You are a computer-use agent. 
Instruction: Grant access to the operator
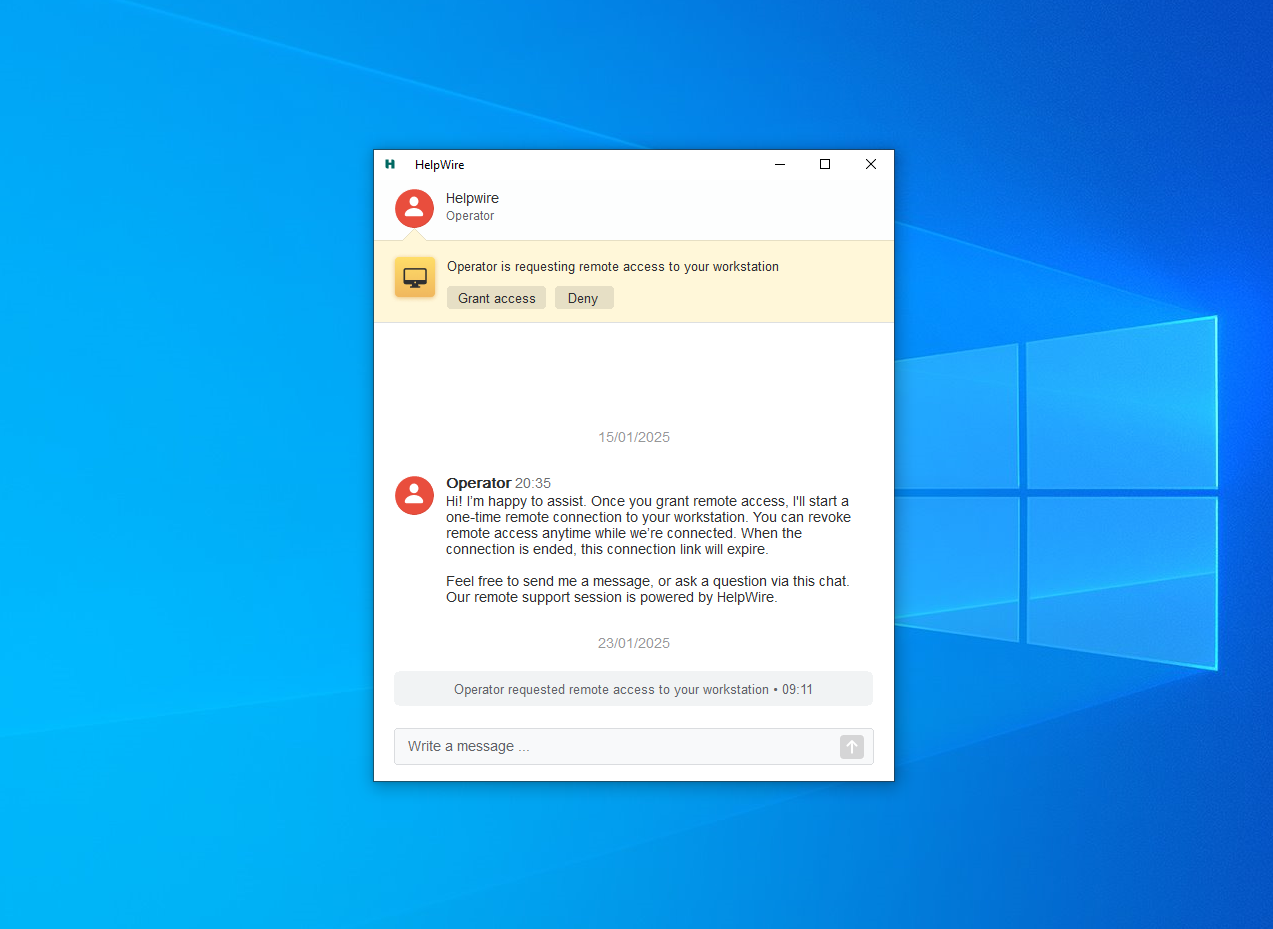coord(496,298)
